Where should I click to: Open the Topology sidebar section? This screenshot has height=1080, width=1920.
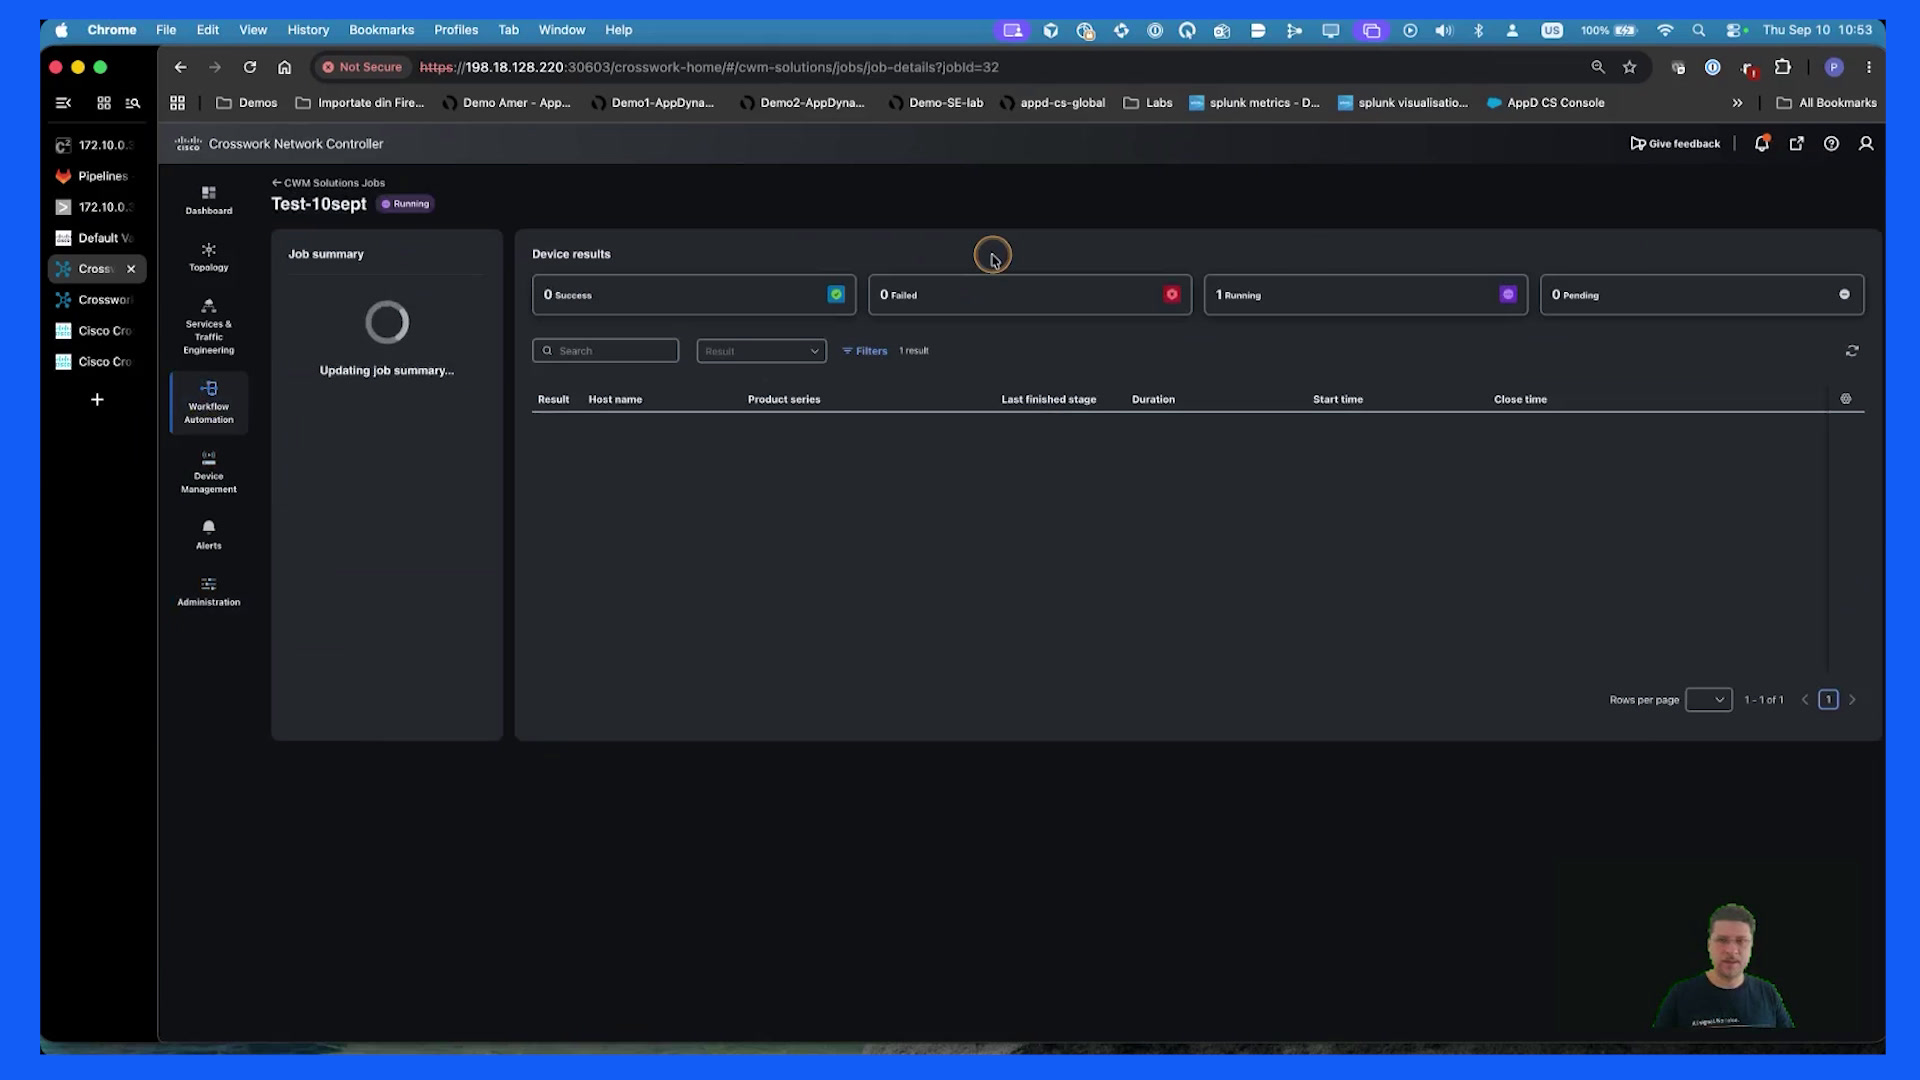coord(208,257)
